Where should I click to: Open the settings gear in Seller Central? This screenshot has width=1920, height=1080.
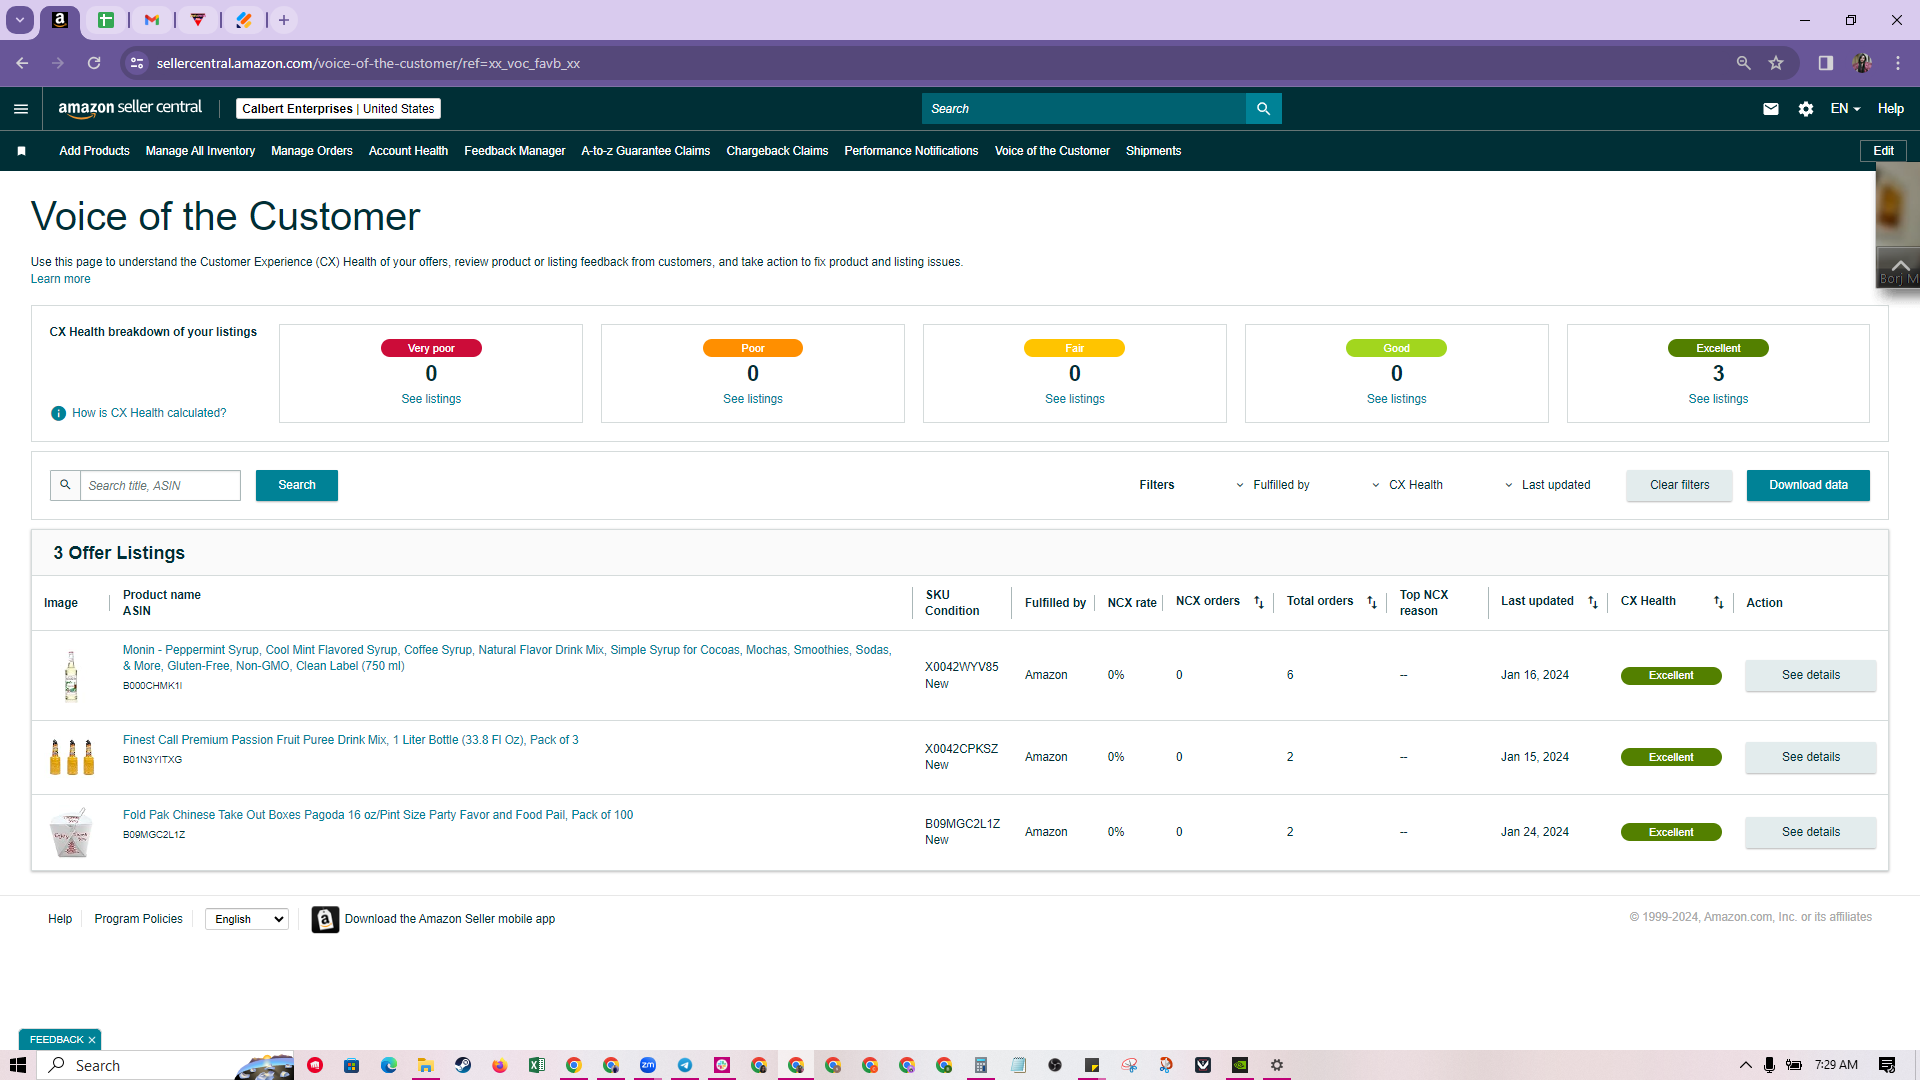point(1805,109)
